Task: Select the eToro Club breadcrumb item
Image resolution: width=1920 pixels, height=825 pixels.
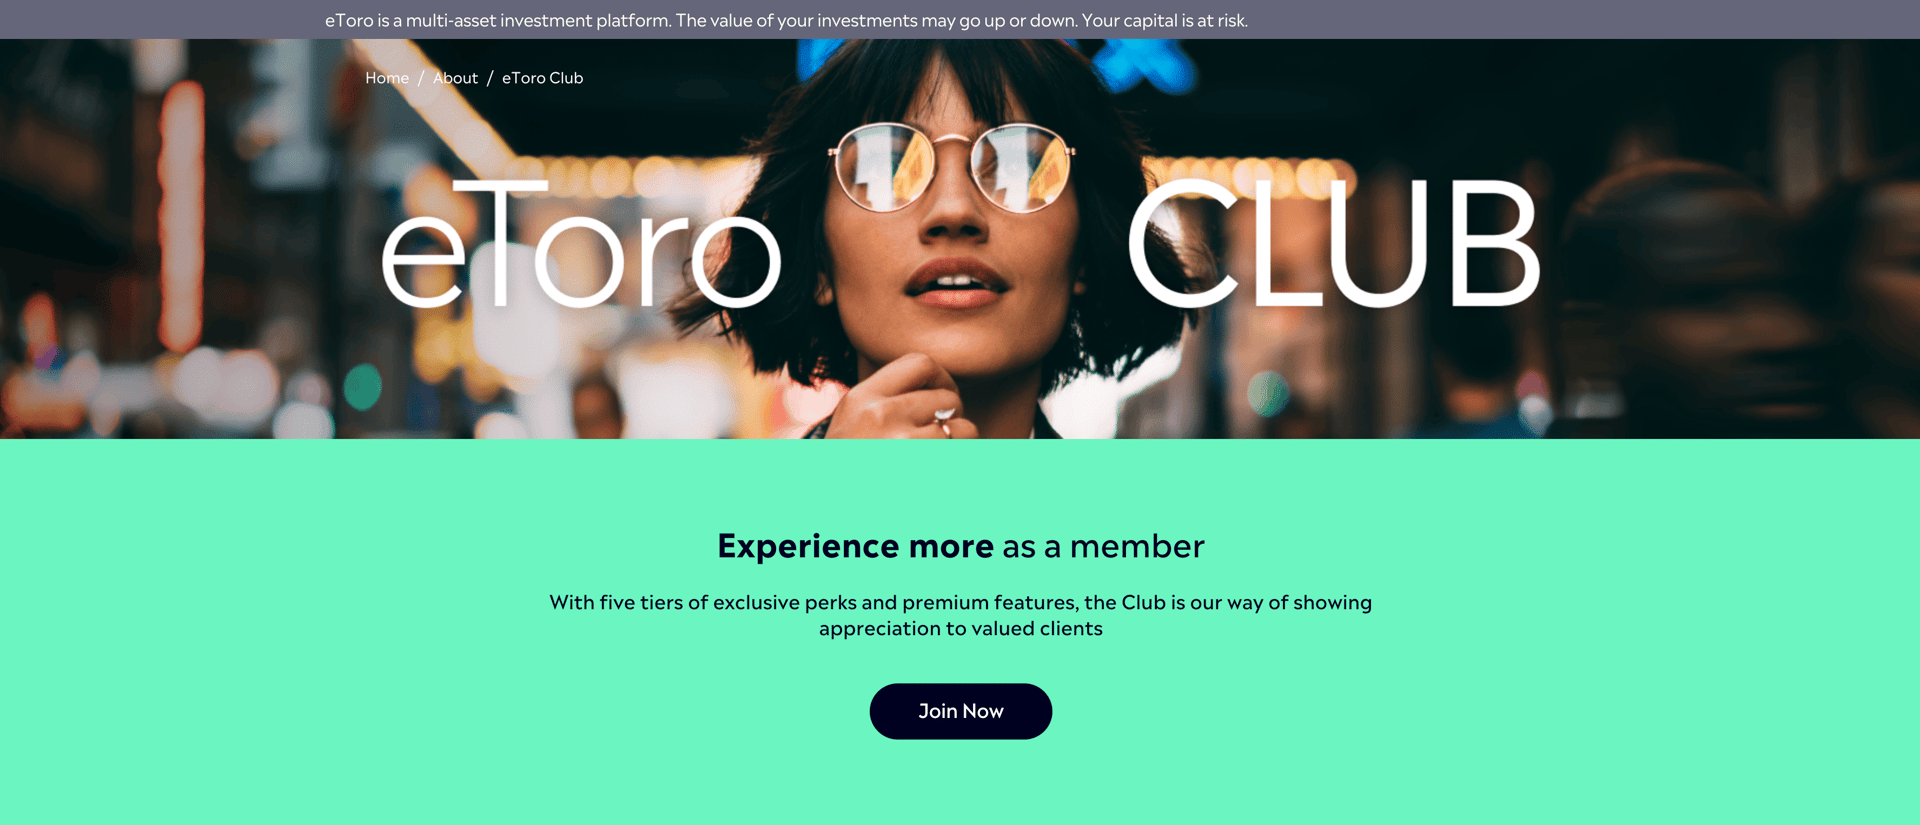Action: (x=542, y=78)
